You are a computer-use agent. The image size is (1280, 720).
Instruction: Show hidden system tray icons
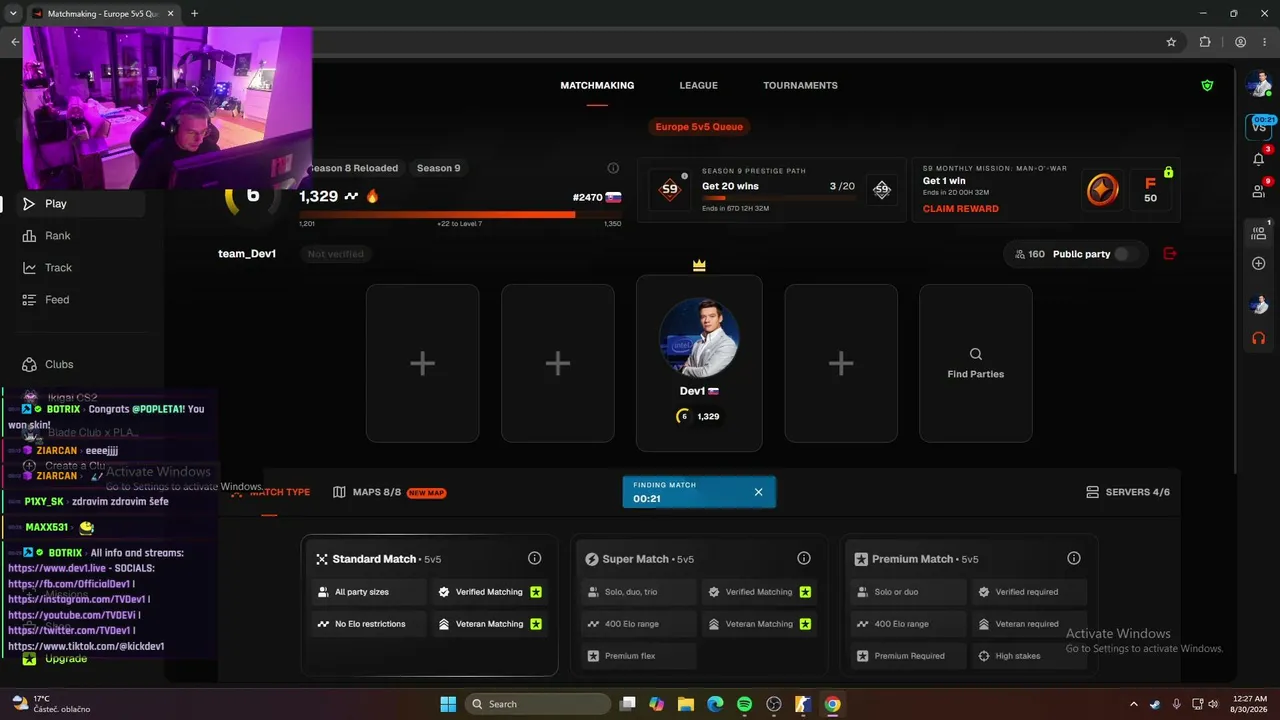[1133, 704]
